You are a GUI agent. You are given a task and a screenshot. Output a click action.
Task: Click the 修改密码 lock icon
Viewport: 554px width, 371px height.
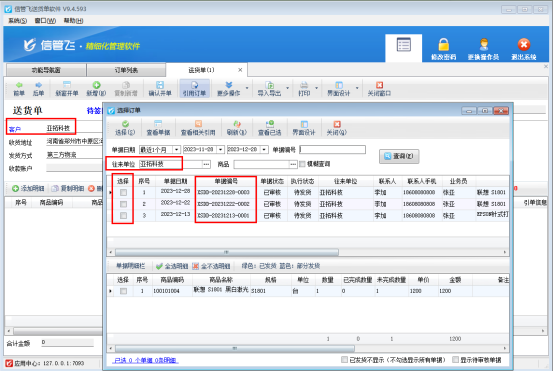(443, 45)
